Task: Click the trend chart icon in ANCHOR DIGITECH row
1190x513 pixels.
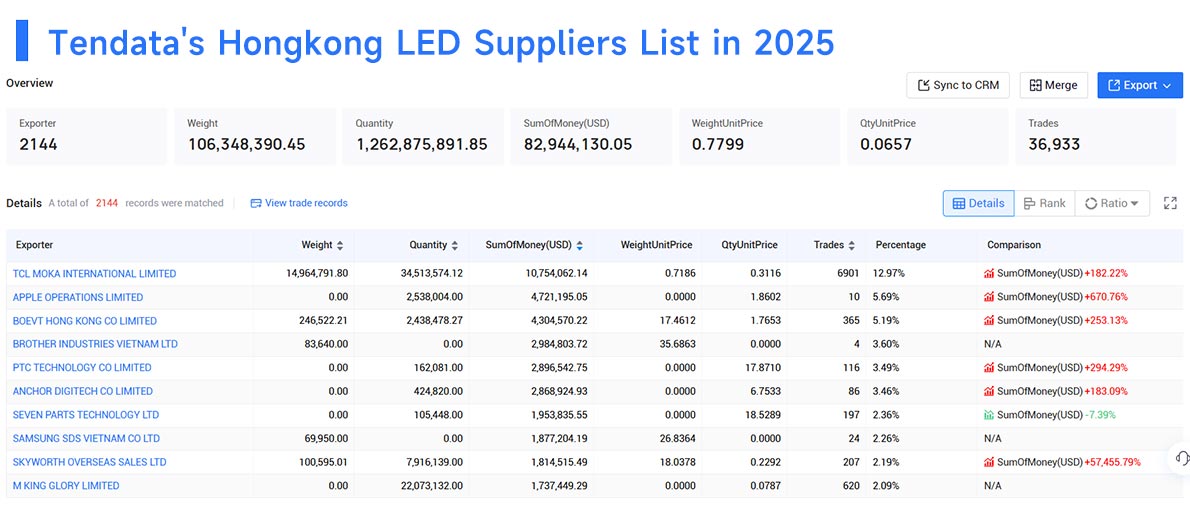Action: (x=989, y=391)
